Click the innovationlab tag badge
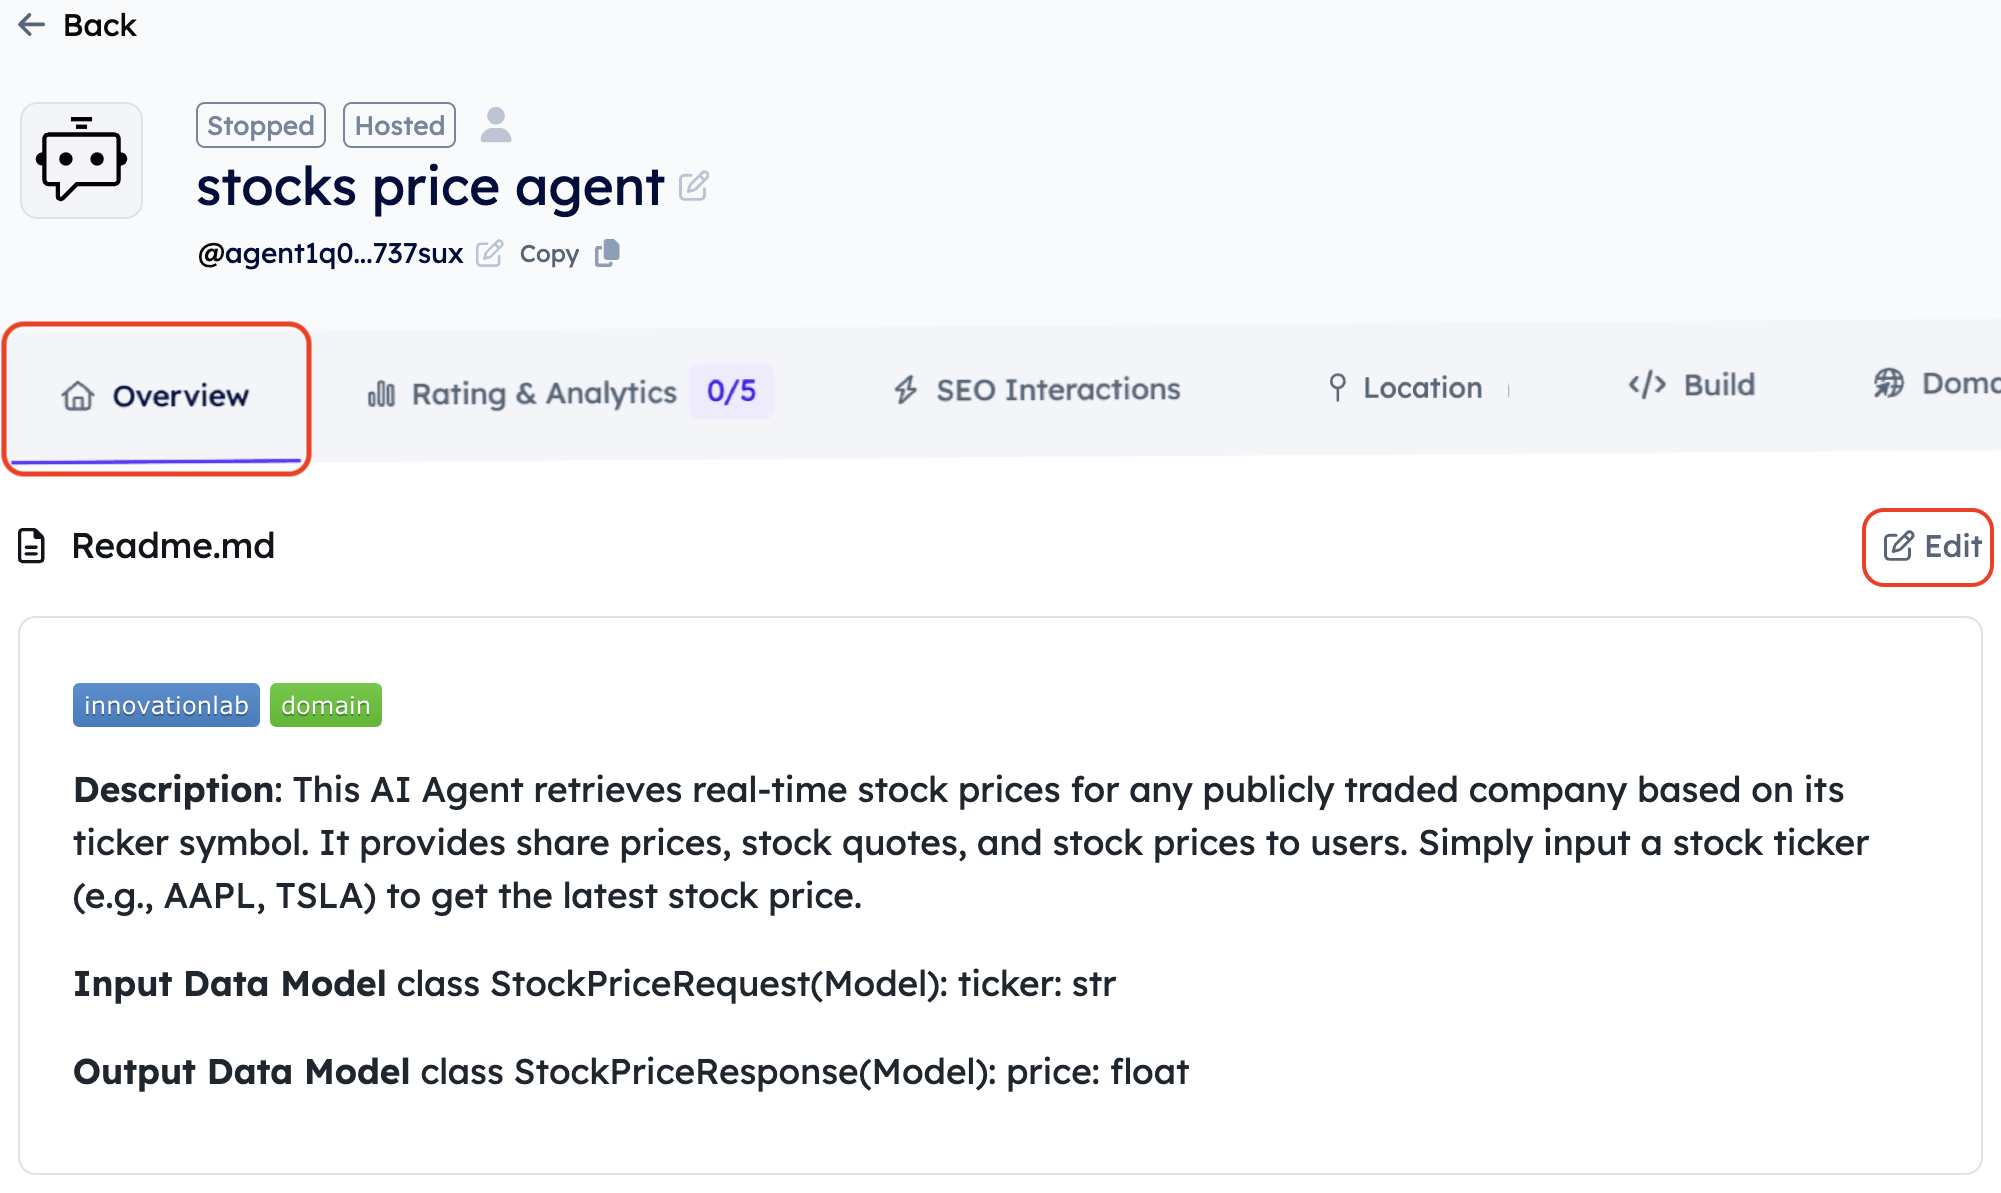 click(x=166, y=705)
